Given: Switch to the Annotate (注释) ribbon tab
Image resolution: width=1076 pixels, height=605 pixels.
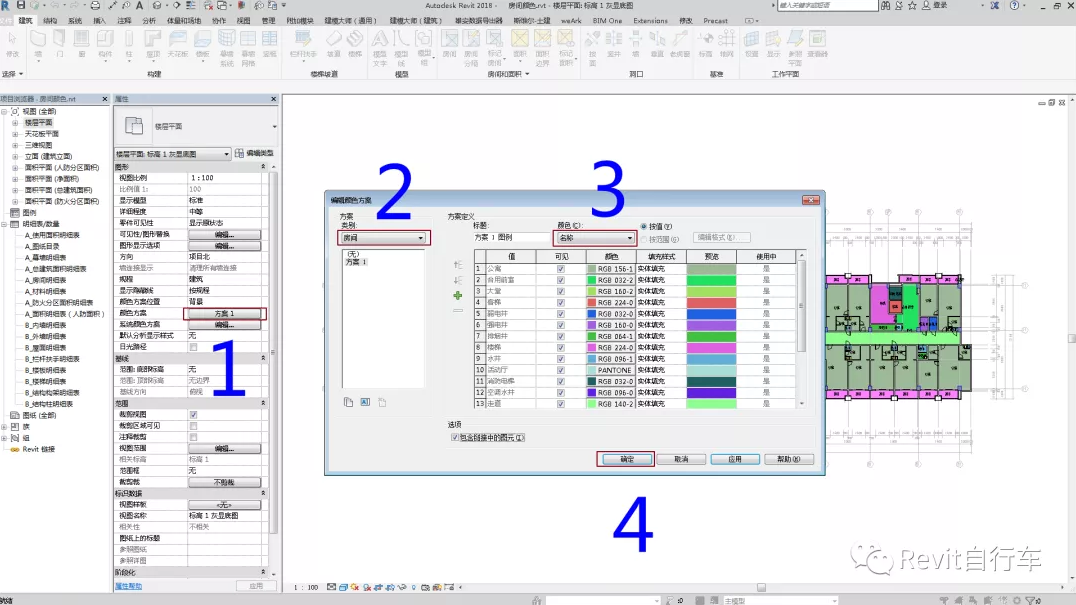Looking at the screenshot, I should 124,21.
